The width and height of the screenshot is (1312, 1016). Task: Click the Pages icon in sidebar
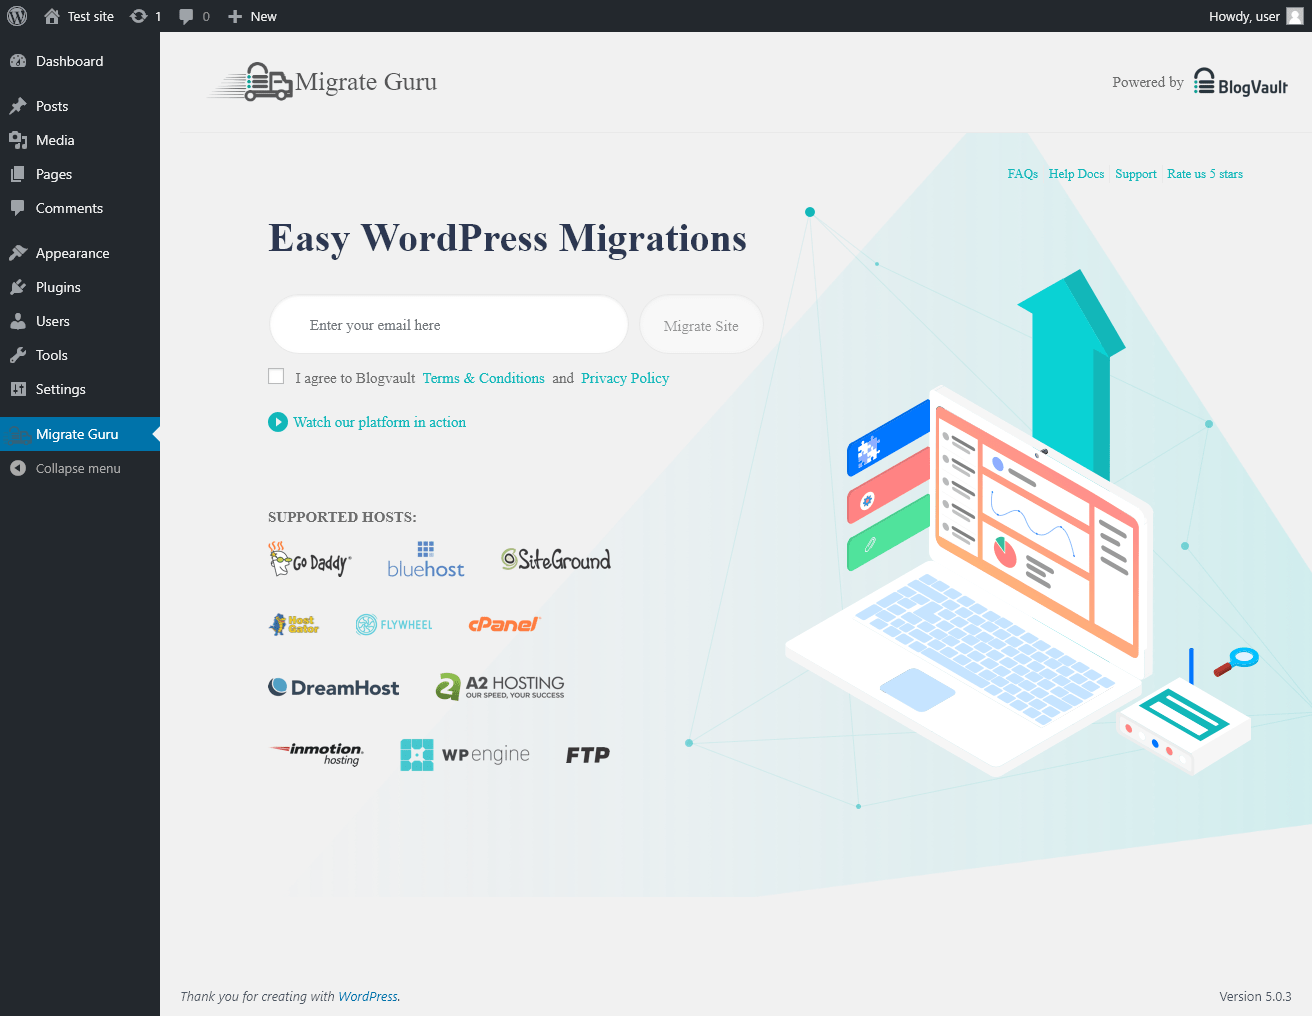(18, 174)
